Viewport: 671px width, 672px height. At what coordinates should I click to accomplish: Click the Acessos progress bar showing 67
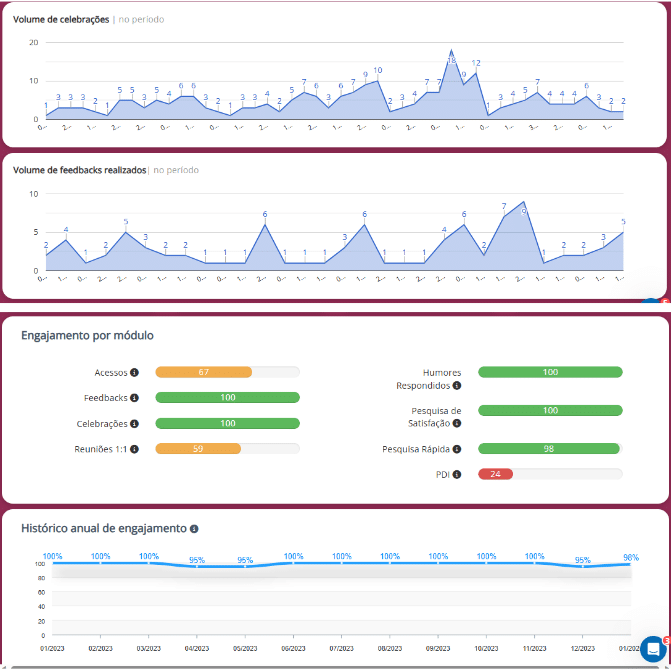[228, 372]
